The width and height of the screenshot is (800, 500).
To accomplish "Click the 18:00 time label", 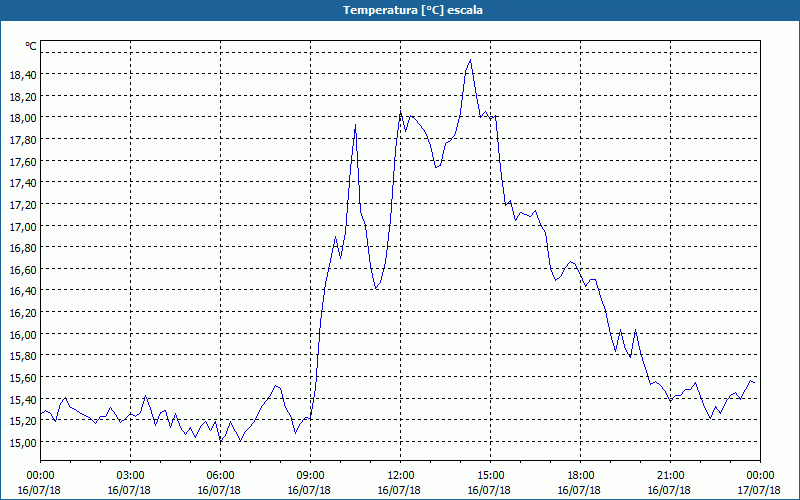I will click(580, 476).
